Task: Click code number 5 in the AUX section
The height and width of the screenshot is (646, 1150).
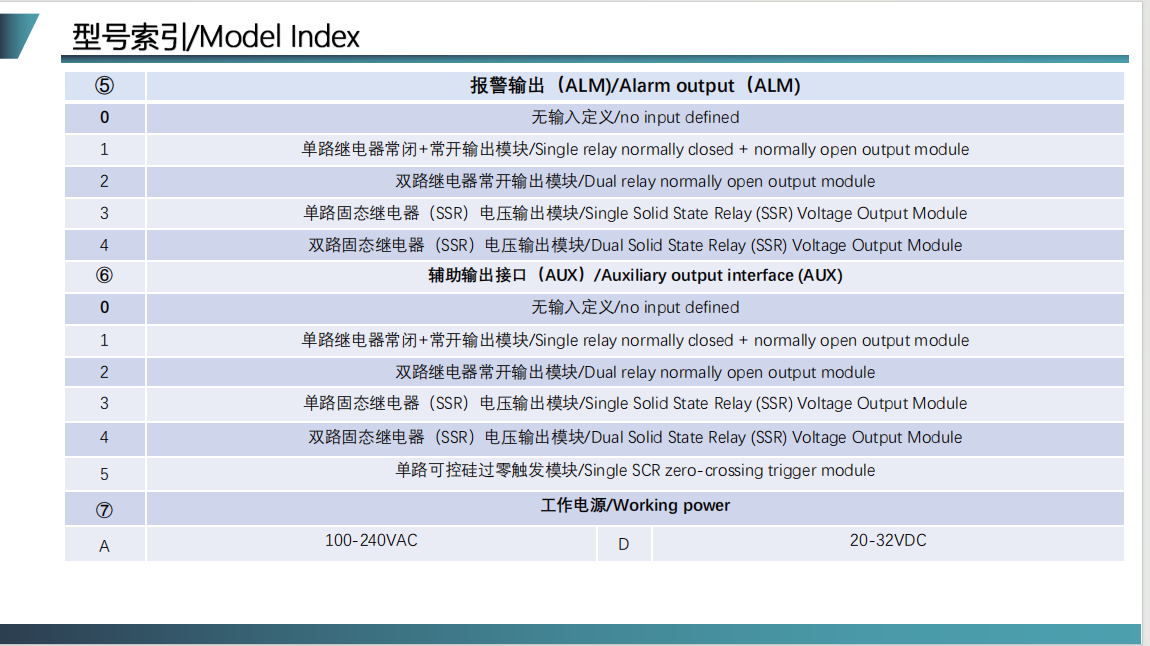Action: (104, 474)
